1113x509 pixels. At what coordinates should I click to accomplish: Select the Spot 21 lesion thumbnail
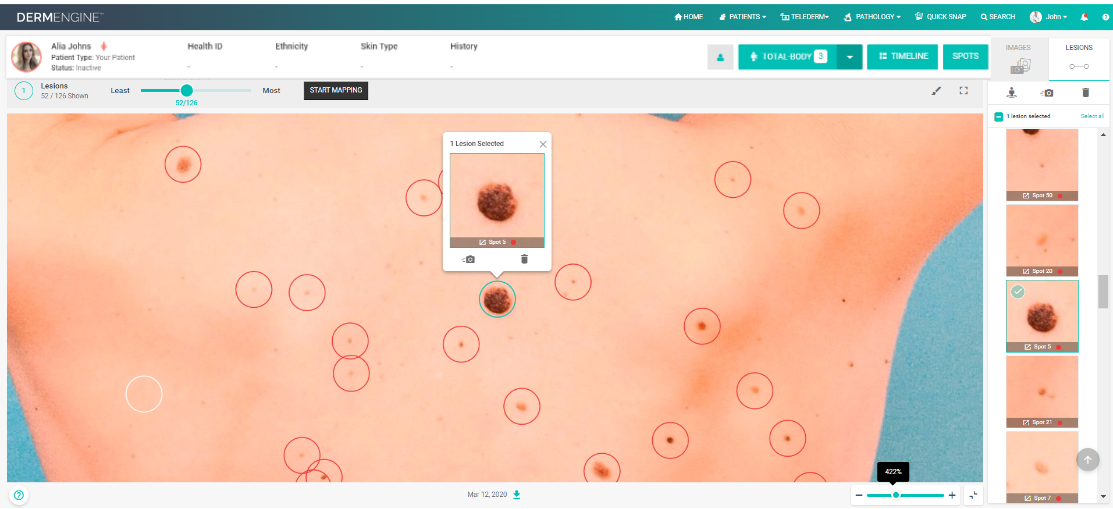1042,391
